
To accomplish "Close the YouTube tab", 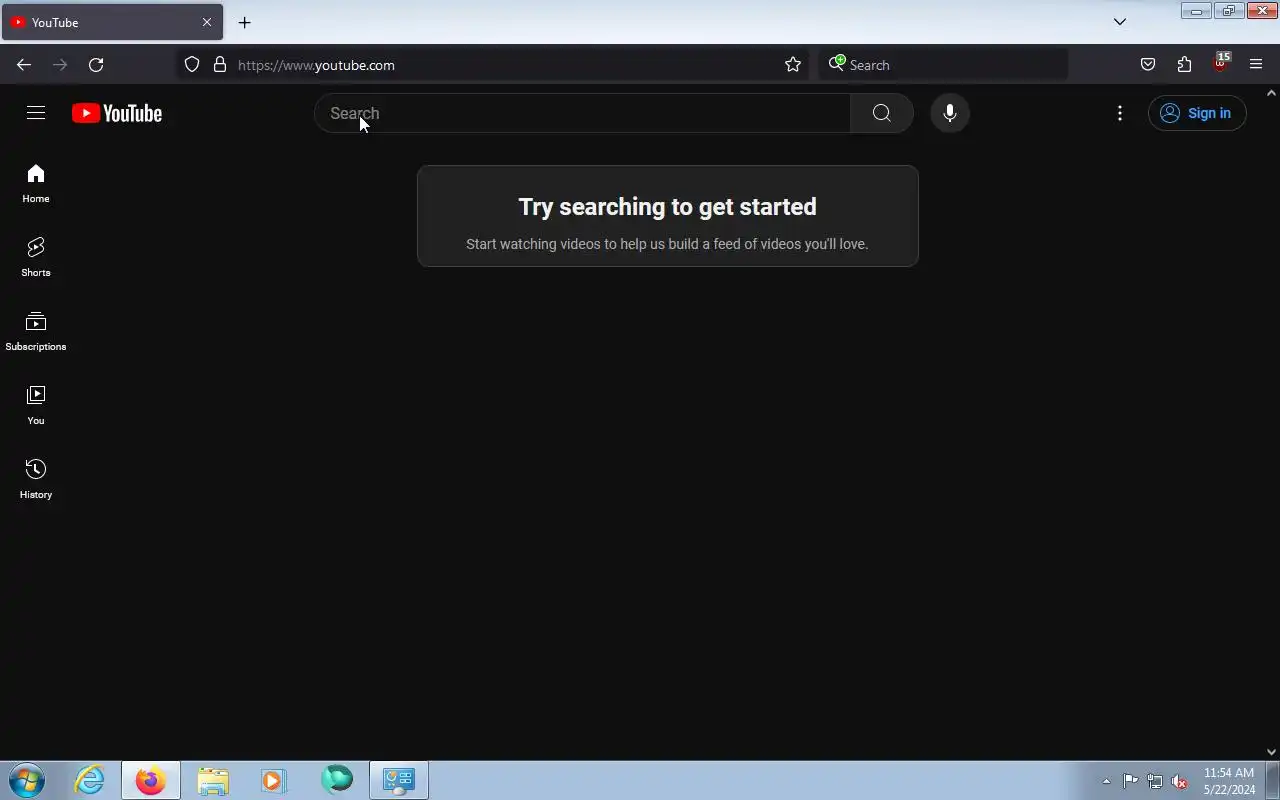I will (207, 22).
